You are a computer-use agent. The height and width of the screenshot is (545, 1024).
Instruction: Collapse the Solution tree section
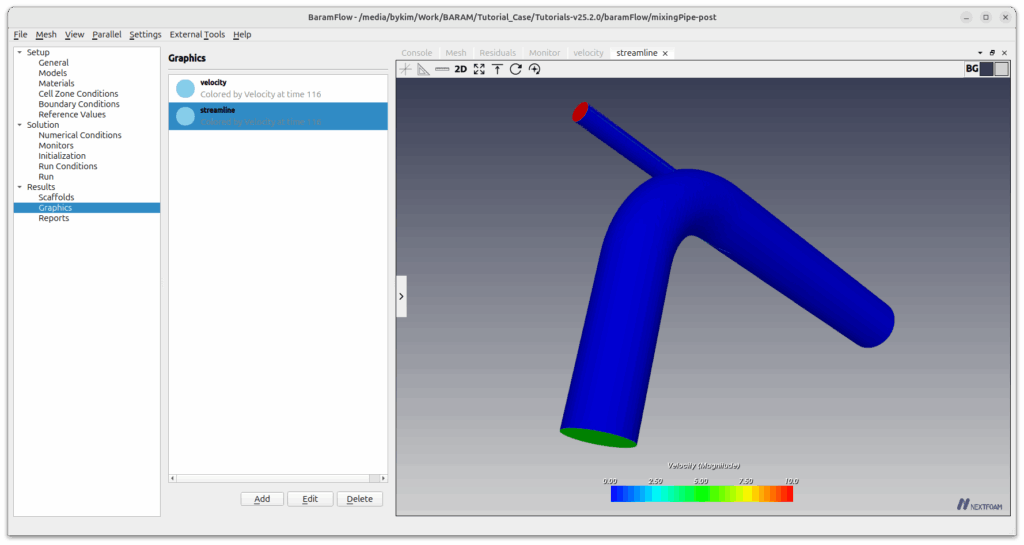coord(20,125)
